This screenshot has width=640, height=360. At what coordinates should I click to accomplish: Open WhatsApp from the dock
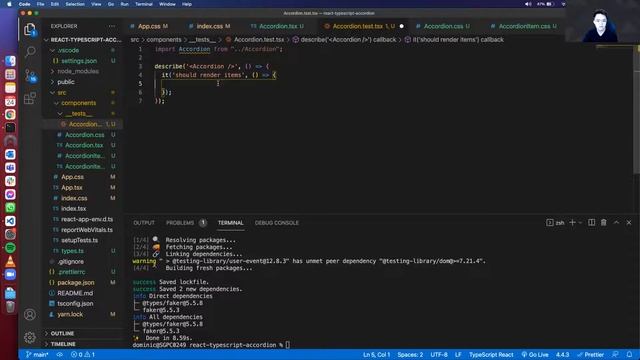click(10, 208)
